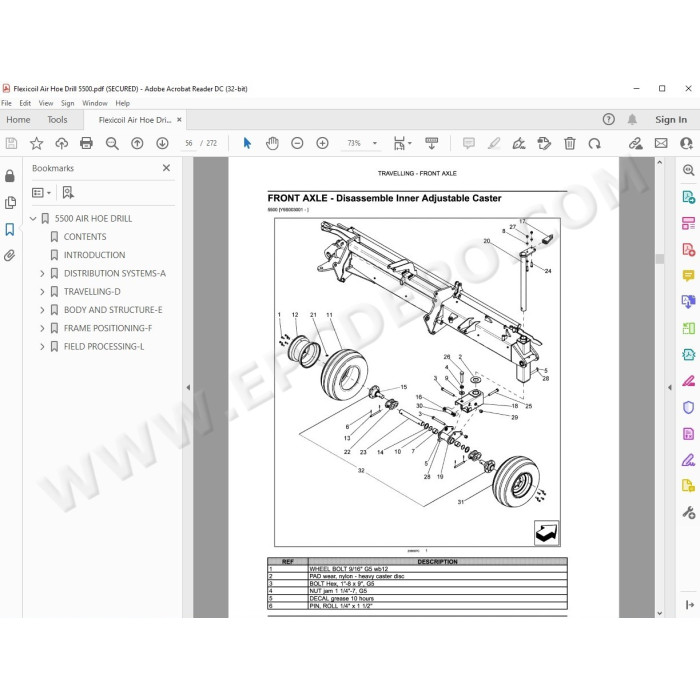Open the Protect shield tool
This screenshot has width=700, height=700.
coord(688,407)
